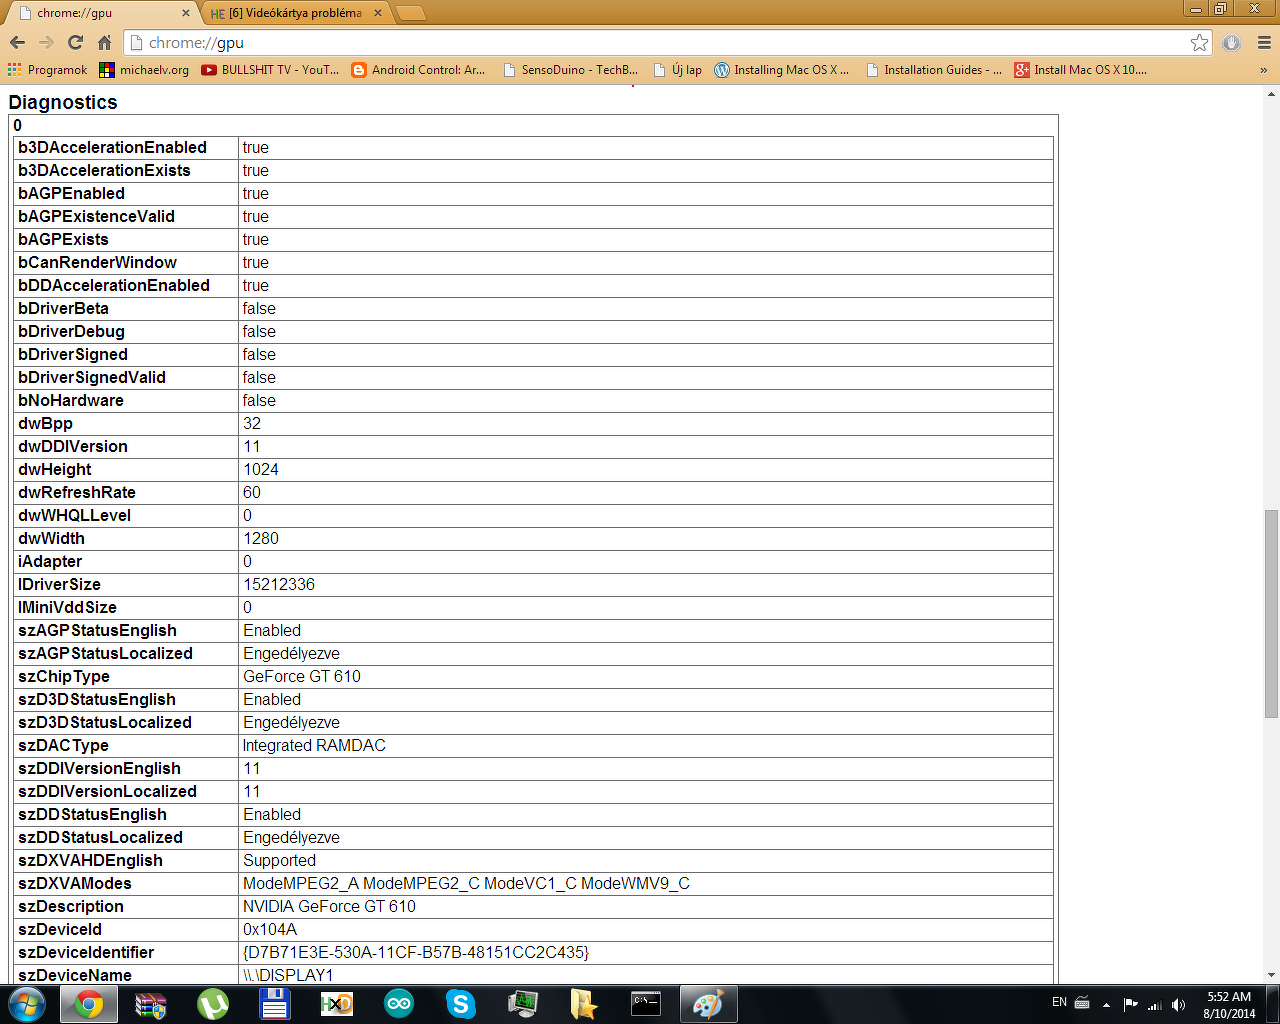
Task: Click the network signal tray icon
Action: tap(1155, 1004)
